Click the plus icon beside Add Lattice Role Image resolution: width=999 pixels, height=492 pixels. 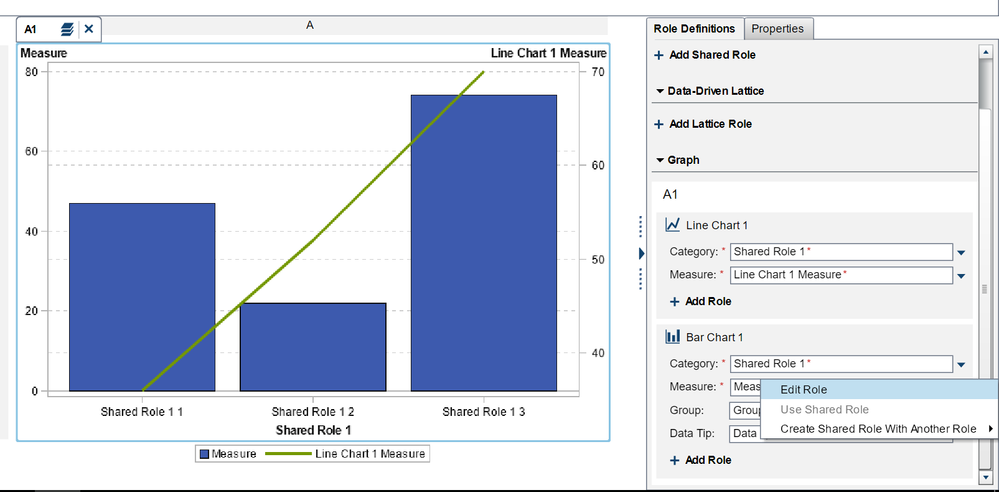(x=659, y=124)
